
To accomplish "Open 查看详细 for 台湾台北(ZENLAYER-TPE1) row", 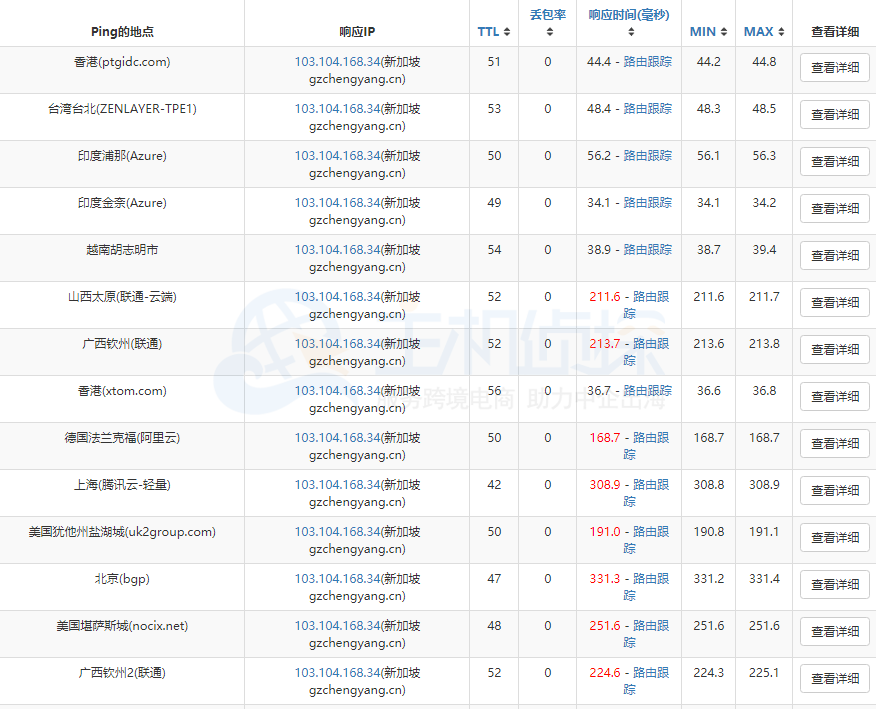I will coord(835,115).
